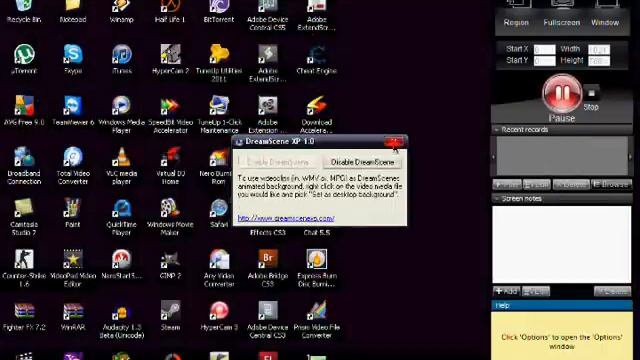
Task: Choose Window capture mode in recorder
Action: click(605, 14)
